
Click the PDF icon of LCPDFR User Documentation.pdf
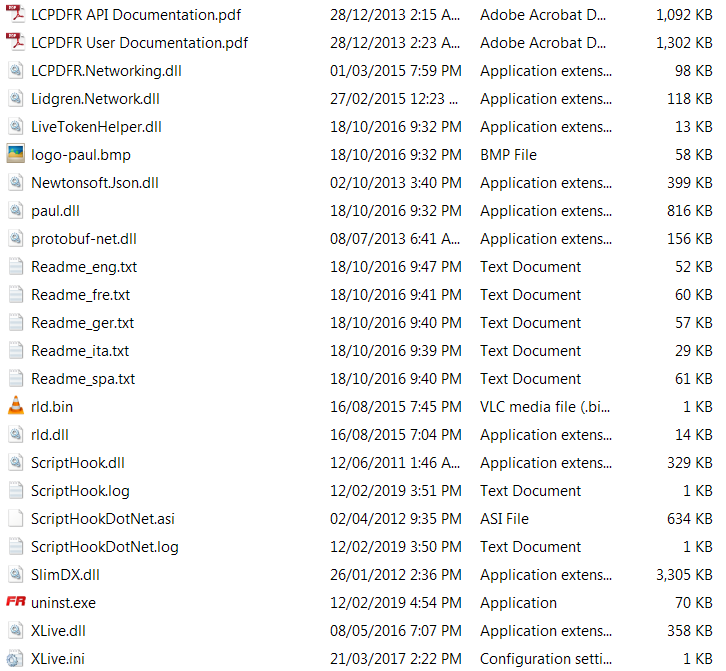pyautogui.click(x=15, y=42)
